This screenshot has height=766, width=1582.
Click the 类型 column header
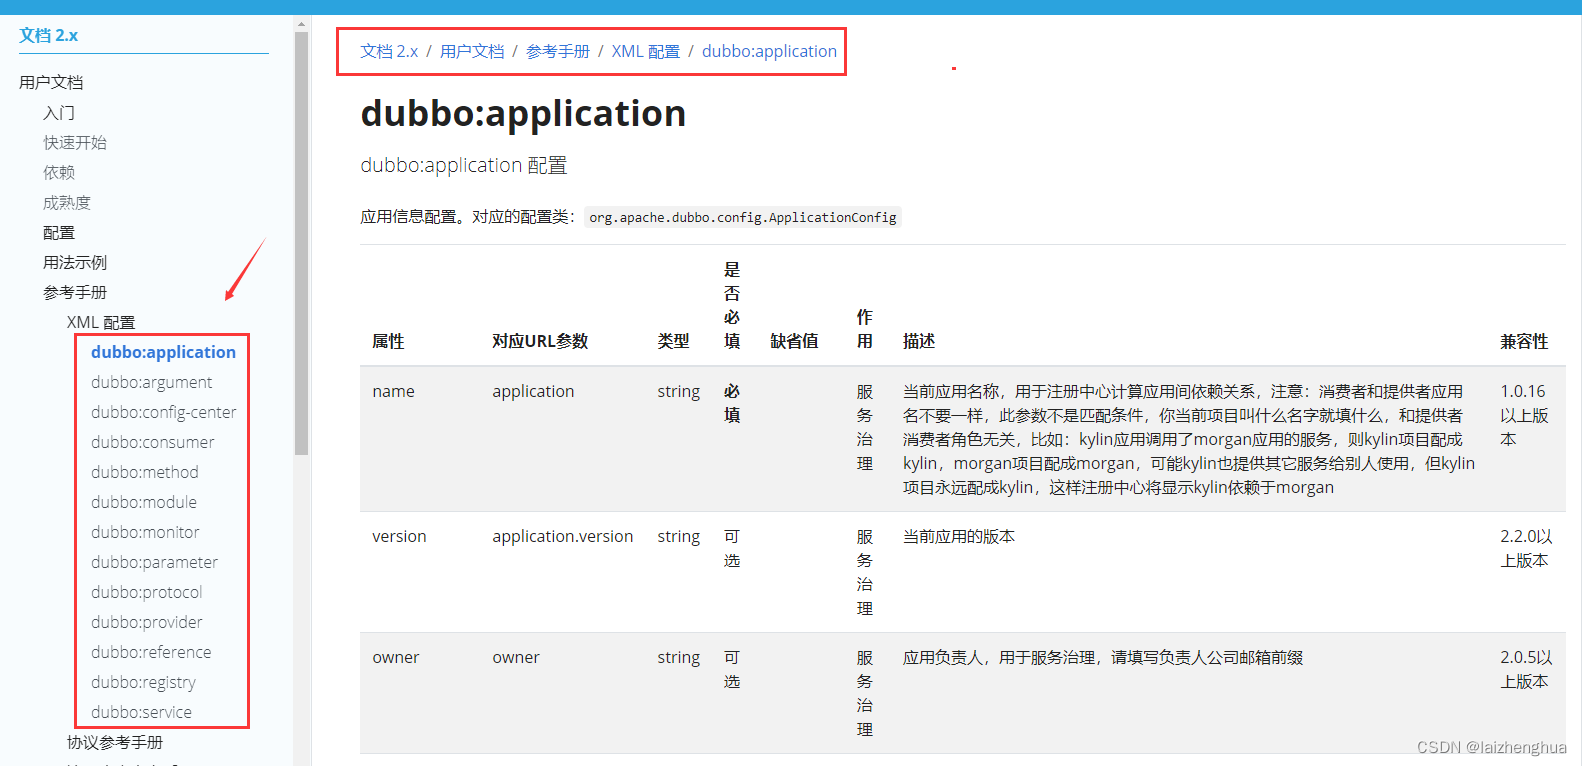click(673, 341)
